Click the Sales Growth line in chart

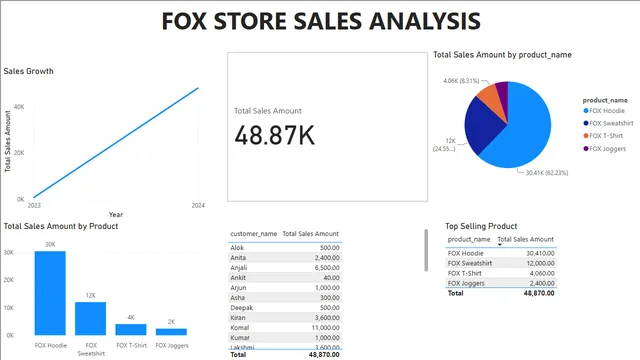pos(116,142)
